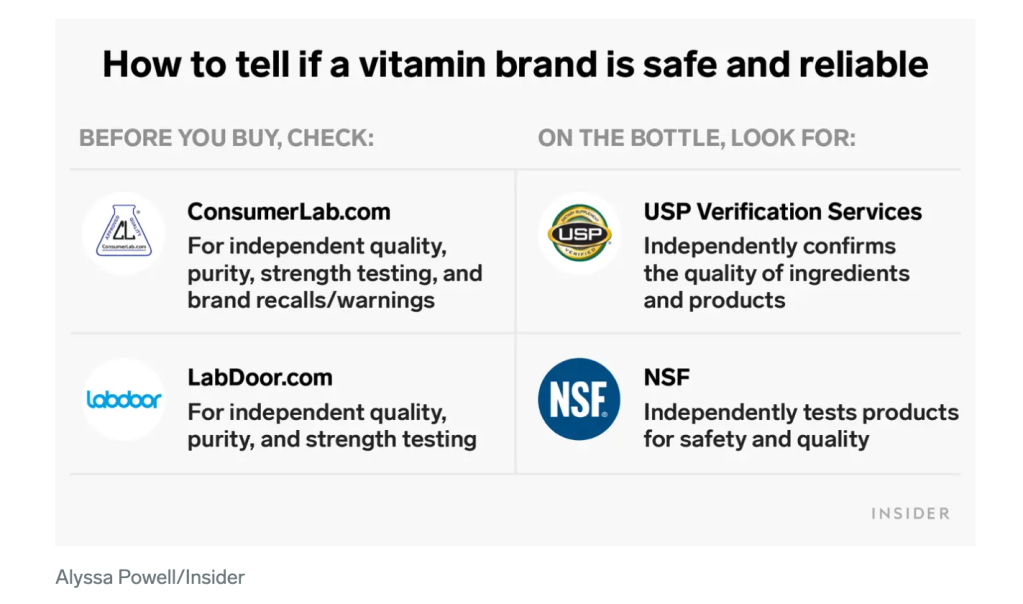Click NSF's safety and quality testing description

(801, 426)
